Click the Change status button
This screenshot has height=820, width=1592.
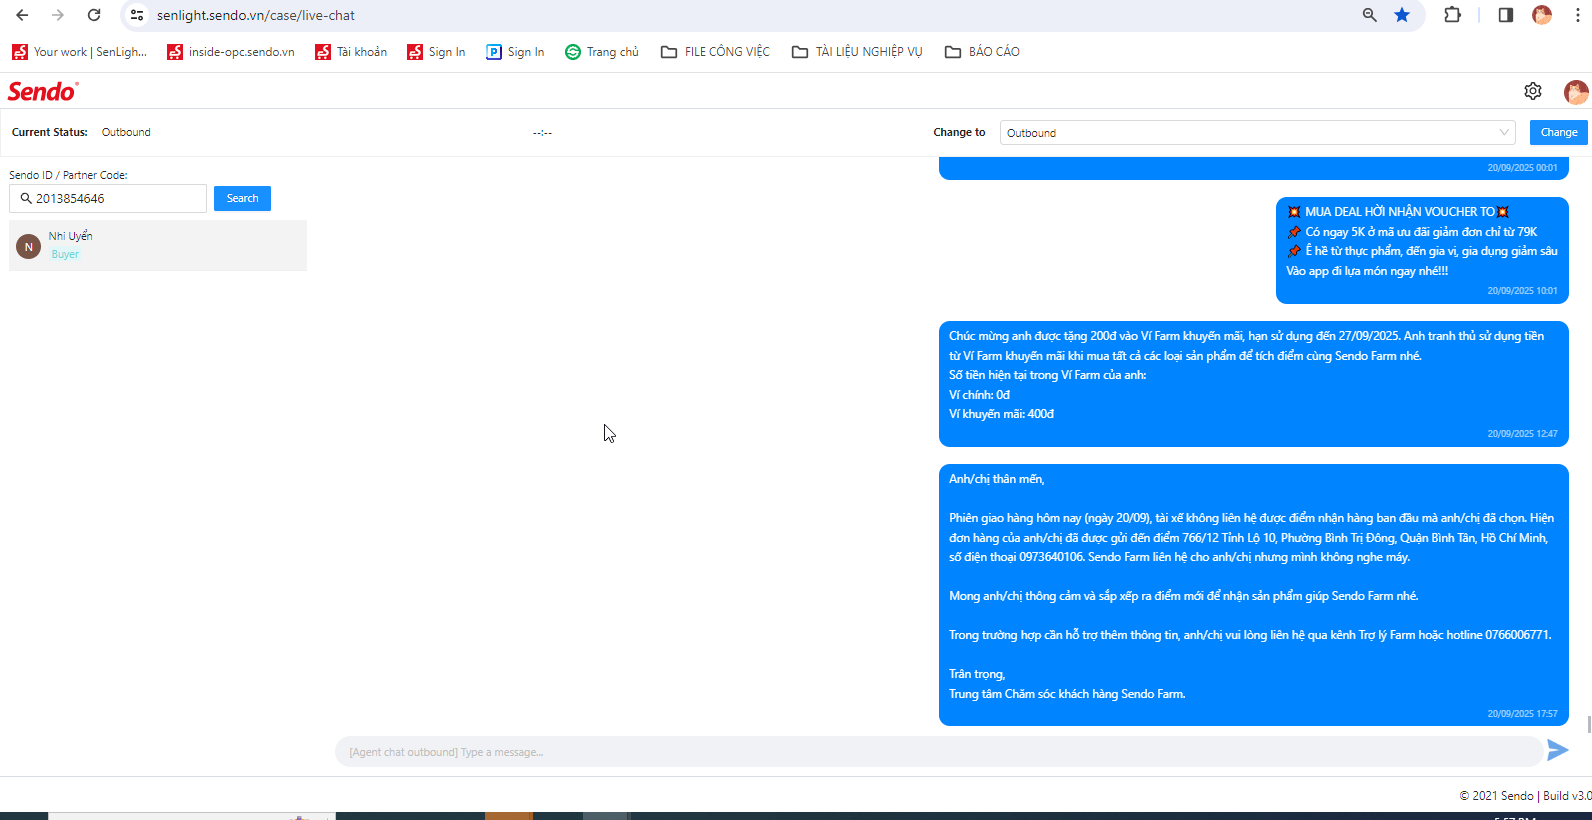(x=1559, y=132)
